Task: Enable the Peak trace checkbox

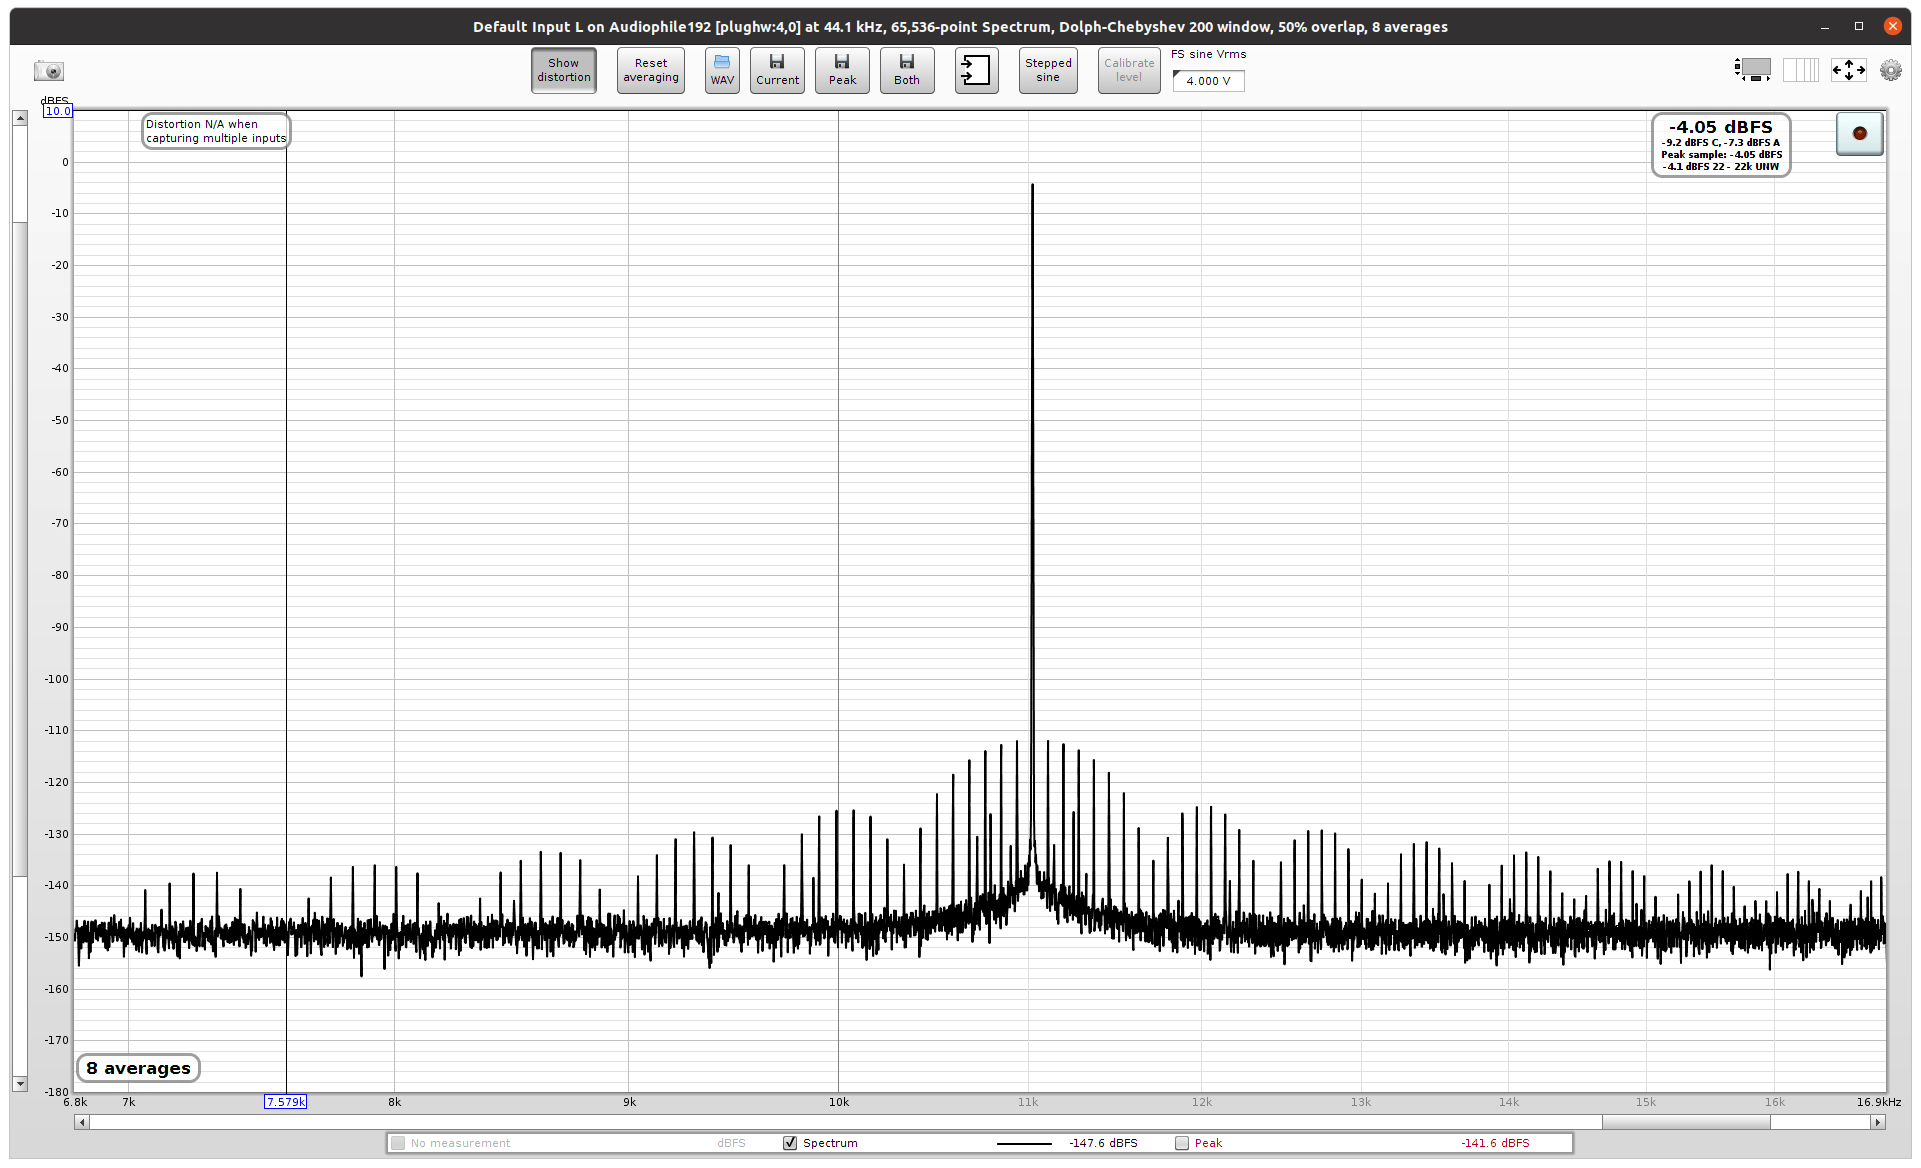Action: click(1182, 1143)
